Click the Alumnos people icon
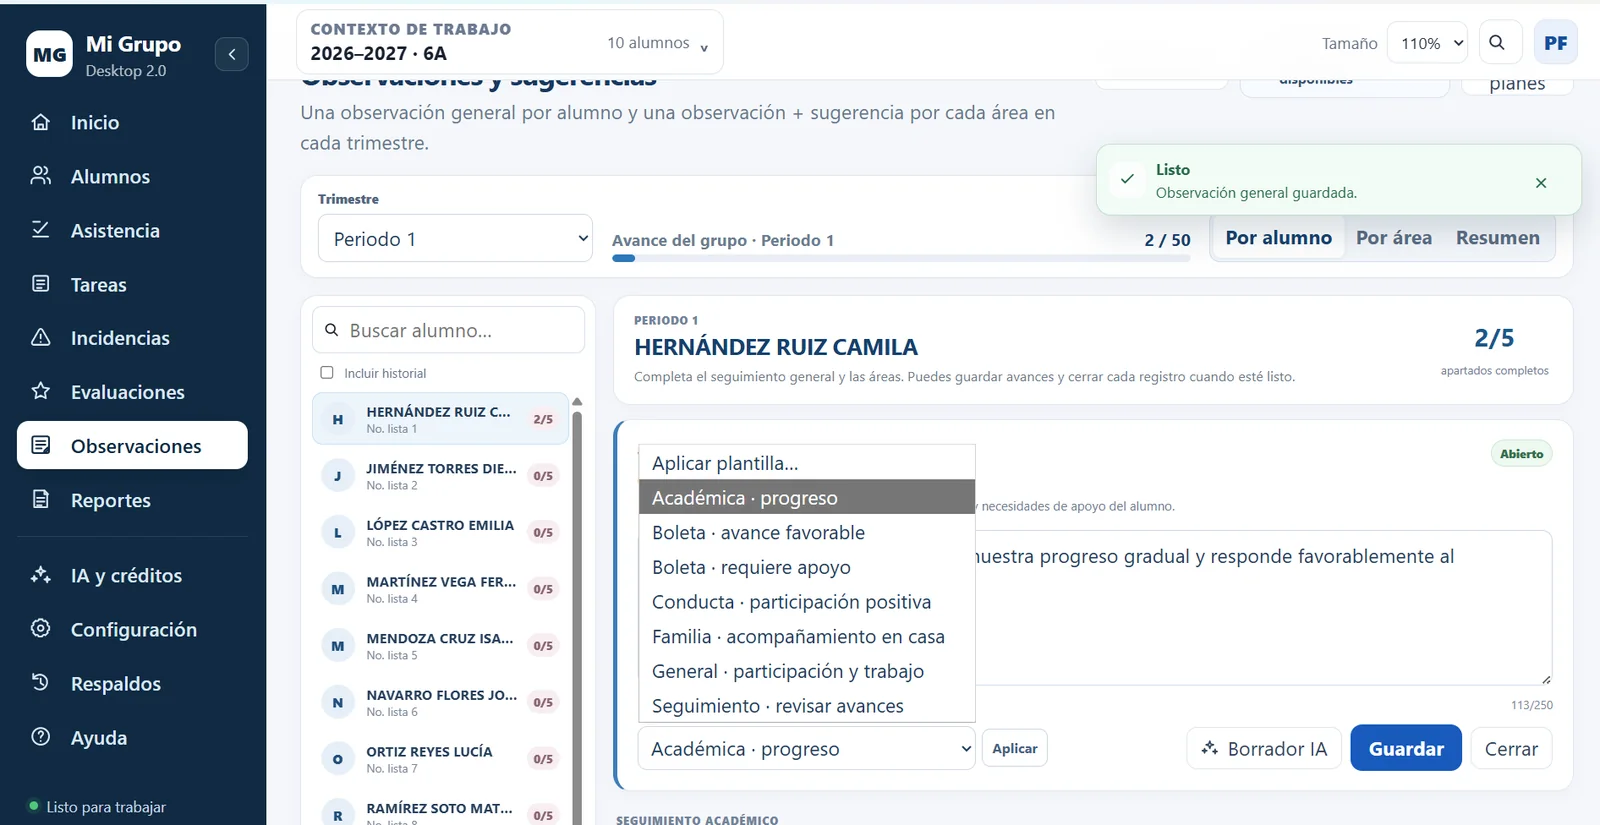1600x825 pixels. pos(41,176)
